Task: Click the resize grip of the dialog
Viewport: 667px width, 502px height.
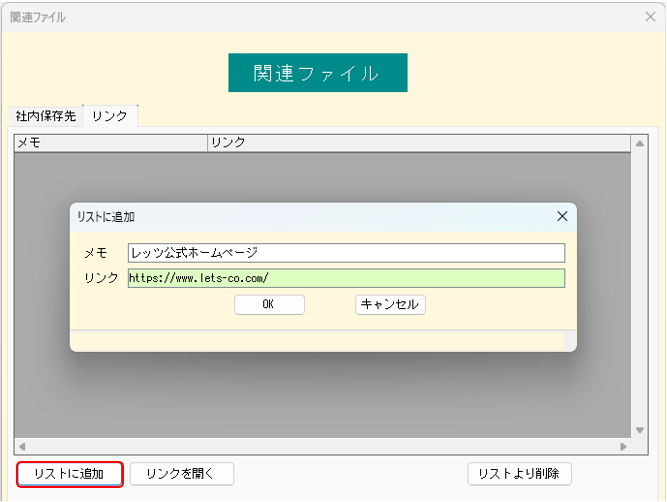Action: [x=570, y=342]
